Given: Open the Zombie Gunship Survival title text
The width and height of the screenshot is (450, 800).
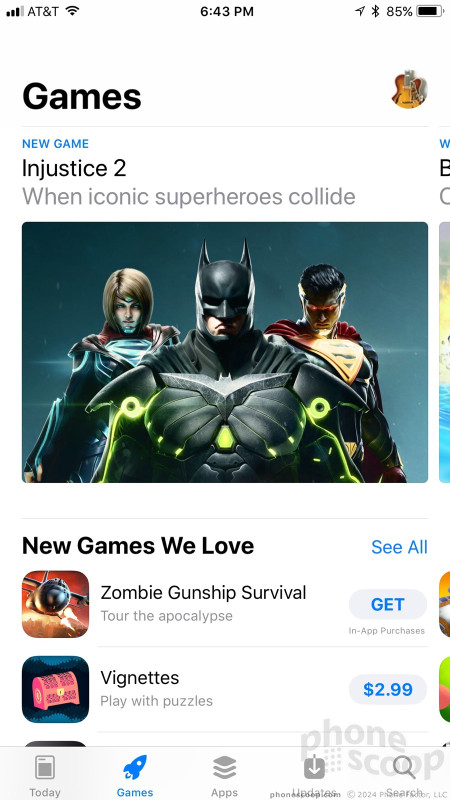Looking at the screenshot, I should (x=203, y=593).
